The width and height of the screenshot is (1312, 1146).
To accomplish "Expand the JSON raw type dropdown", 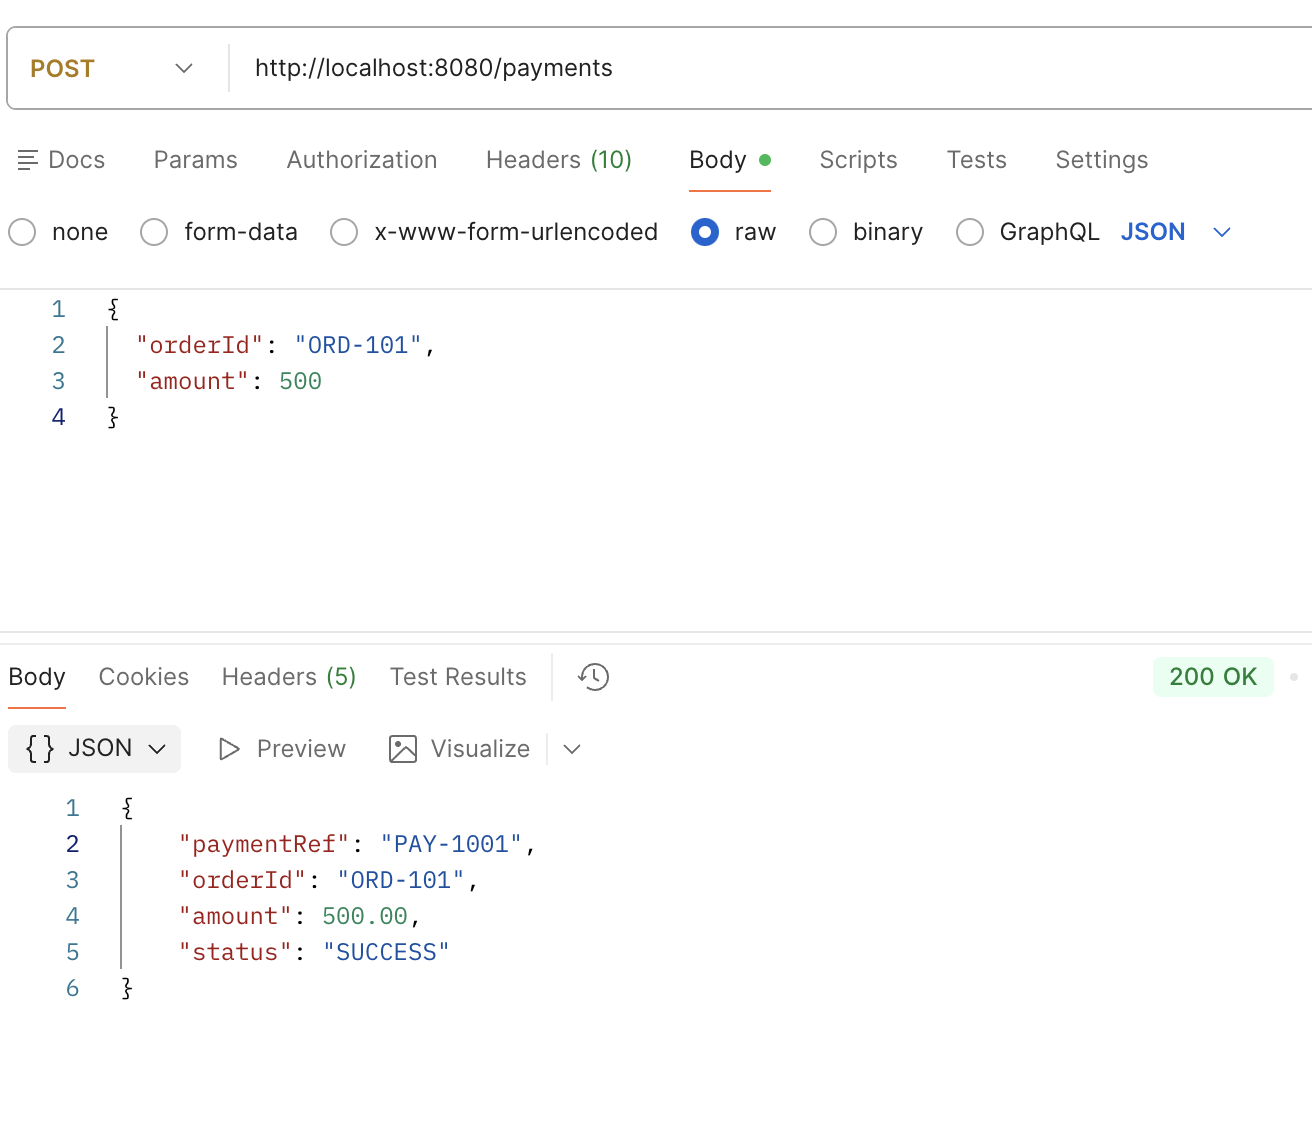I will [x=1221, y=232].
